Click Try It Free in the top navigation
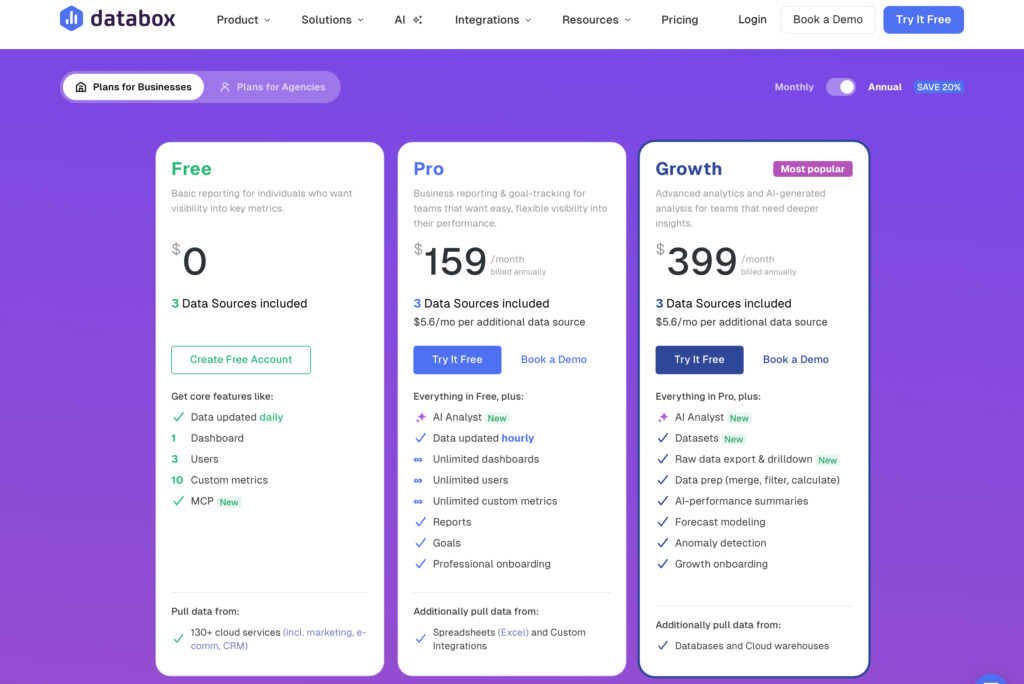The height and width of the screenshot is (684, 1024). pyautogui.click(x=923, y=19)
